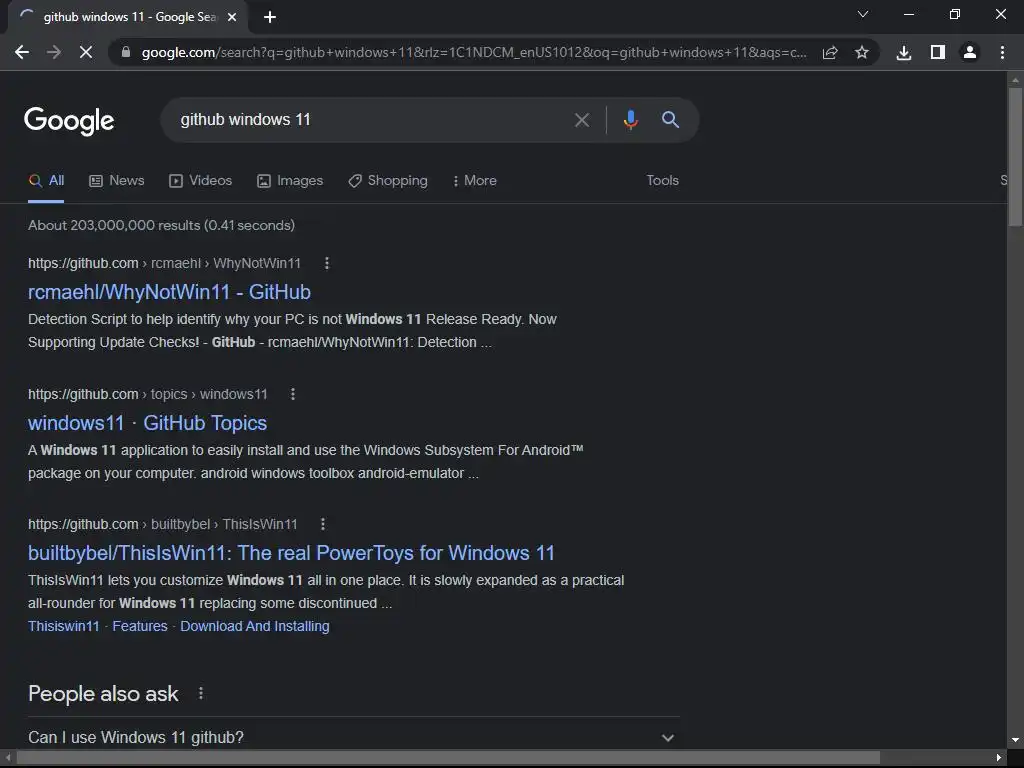Click inside the github windows 11 search field

click(x=372, y=120)
